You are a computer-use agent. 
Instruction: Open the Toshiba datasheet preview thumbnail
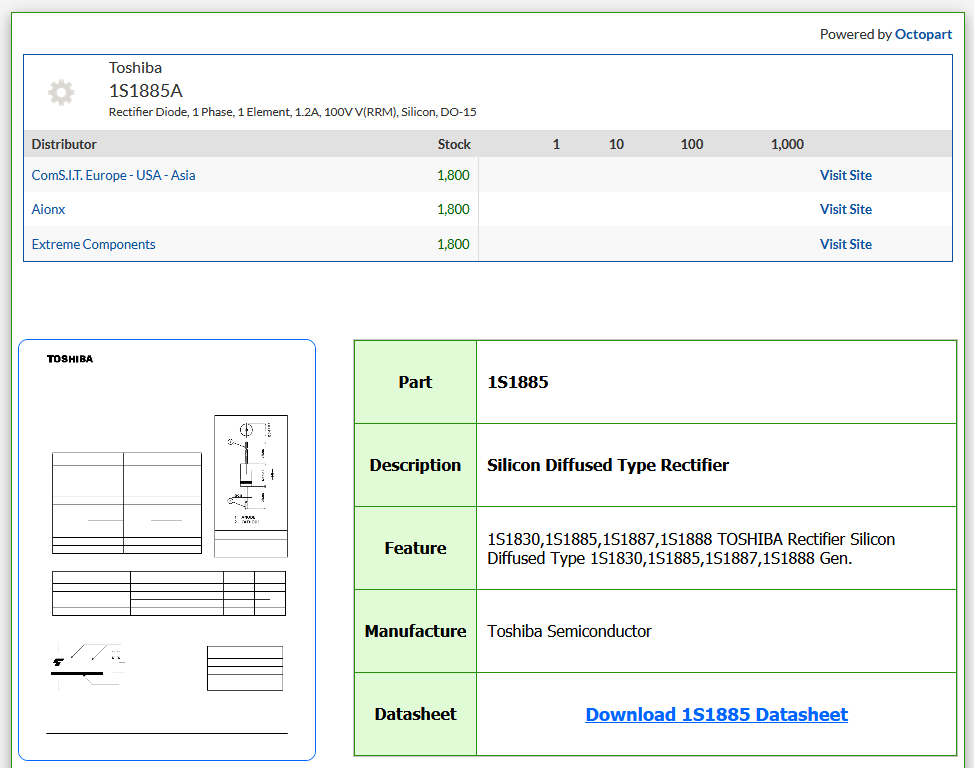pos(167,550)
